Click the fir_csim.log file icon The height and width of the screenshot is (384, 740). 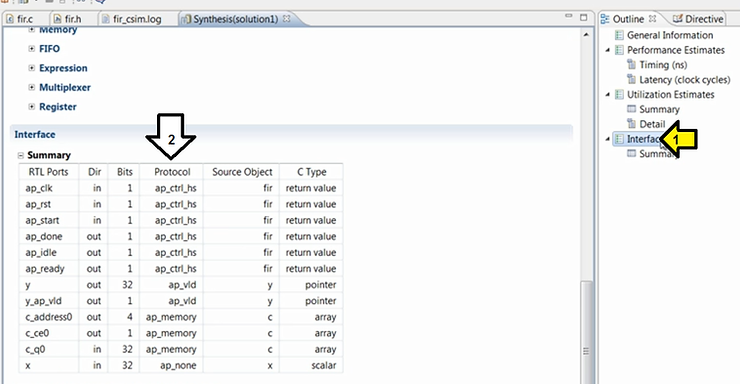[106, 19]
